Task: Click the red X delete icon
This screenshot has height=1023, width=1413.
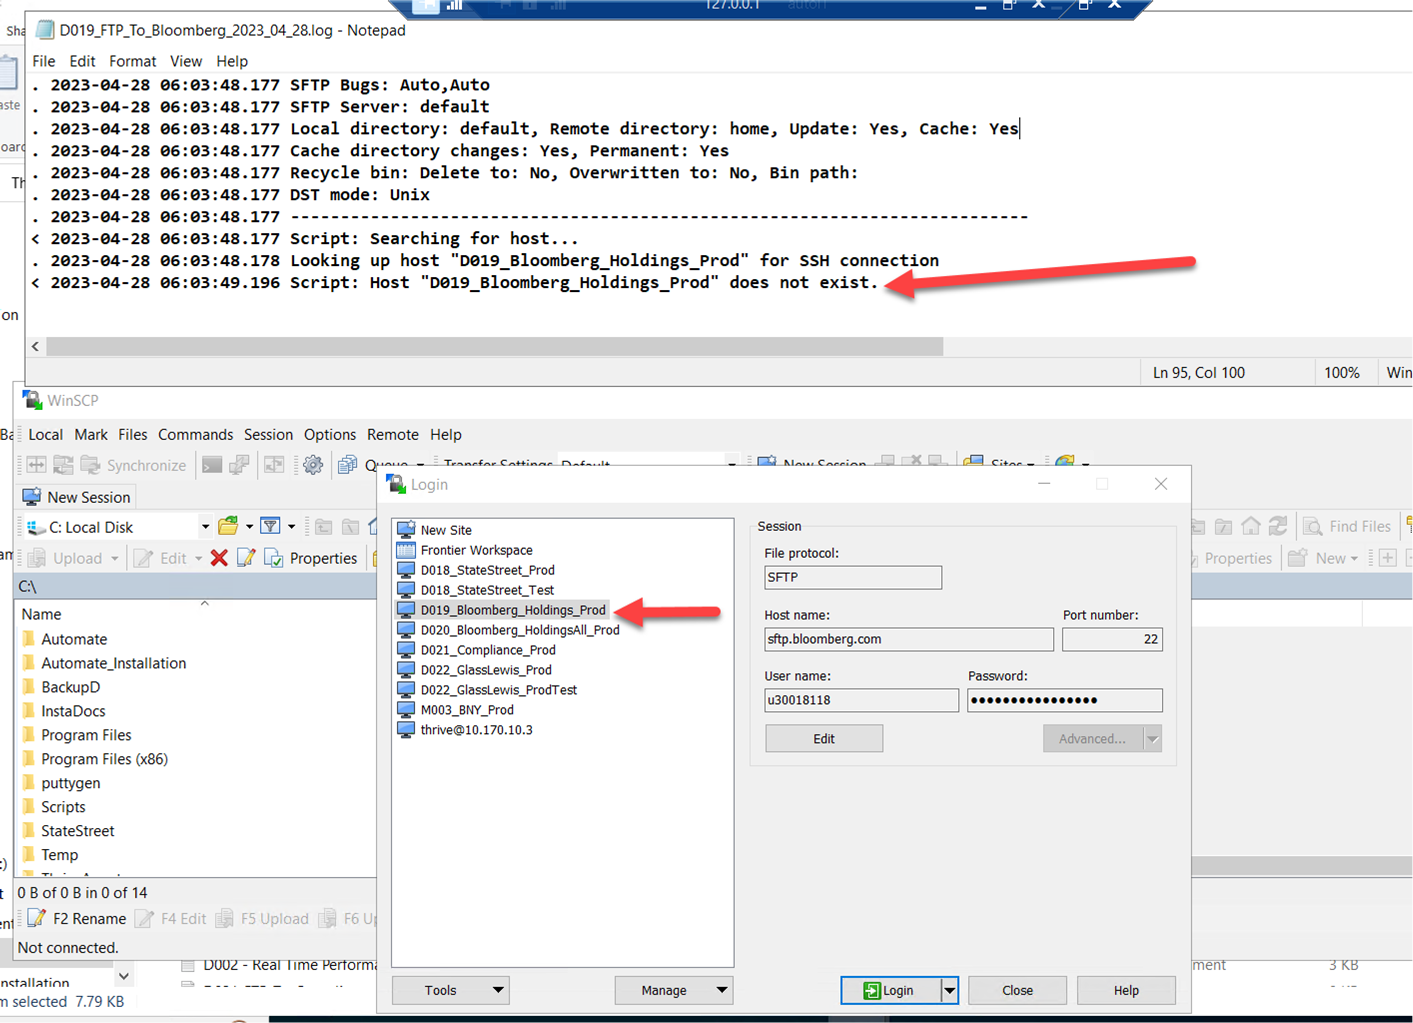Action: click(219, 558)
